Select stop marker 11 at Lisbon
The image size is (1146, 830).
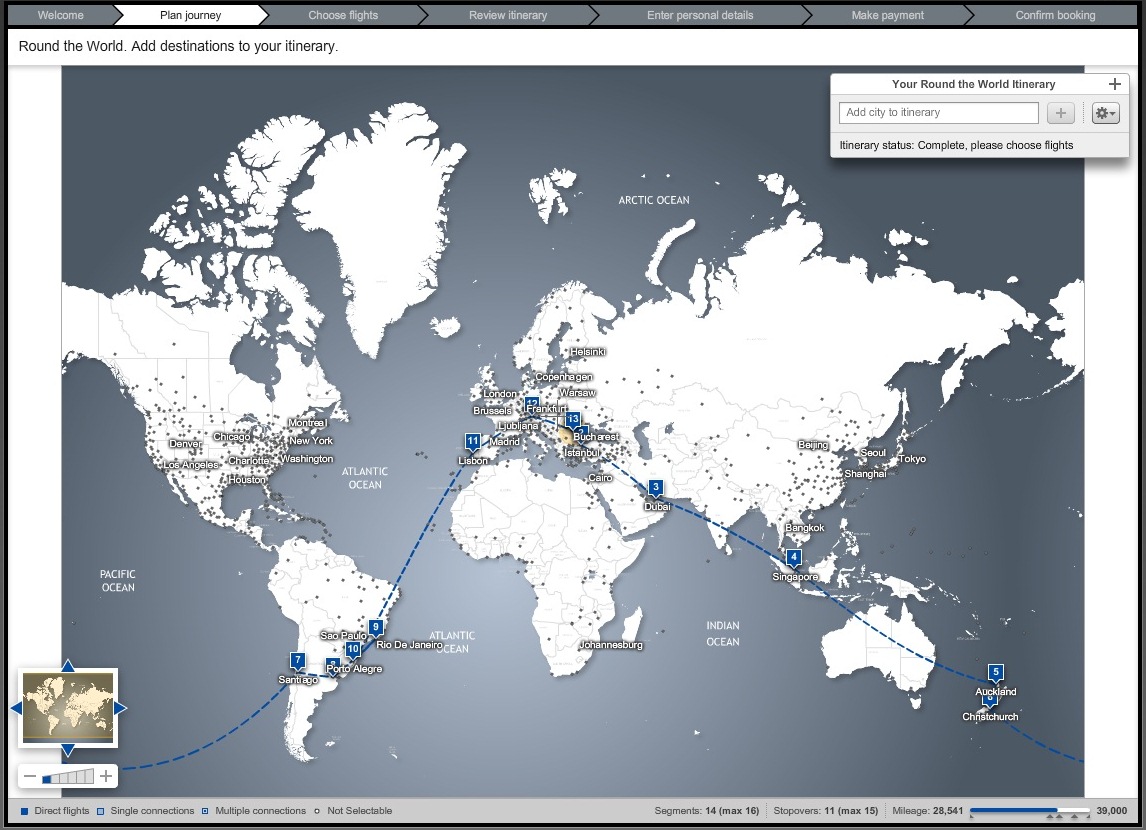472,441
